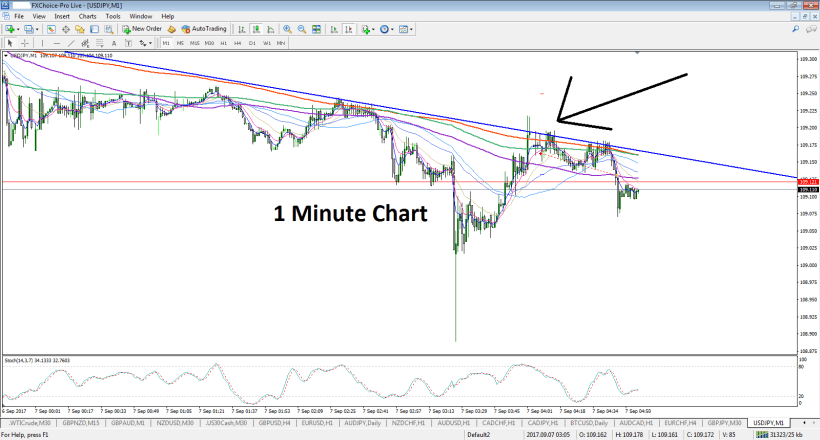Expand the Arrows tool dropdown arrow
Image resolution: width=820 pixels, height=440 pixels.
[151, 43]
